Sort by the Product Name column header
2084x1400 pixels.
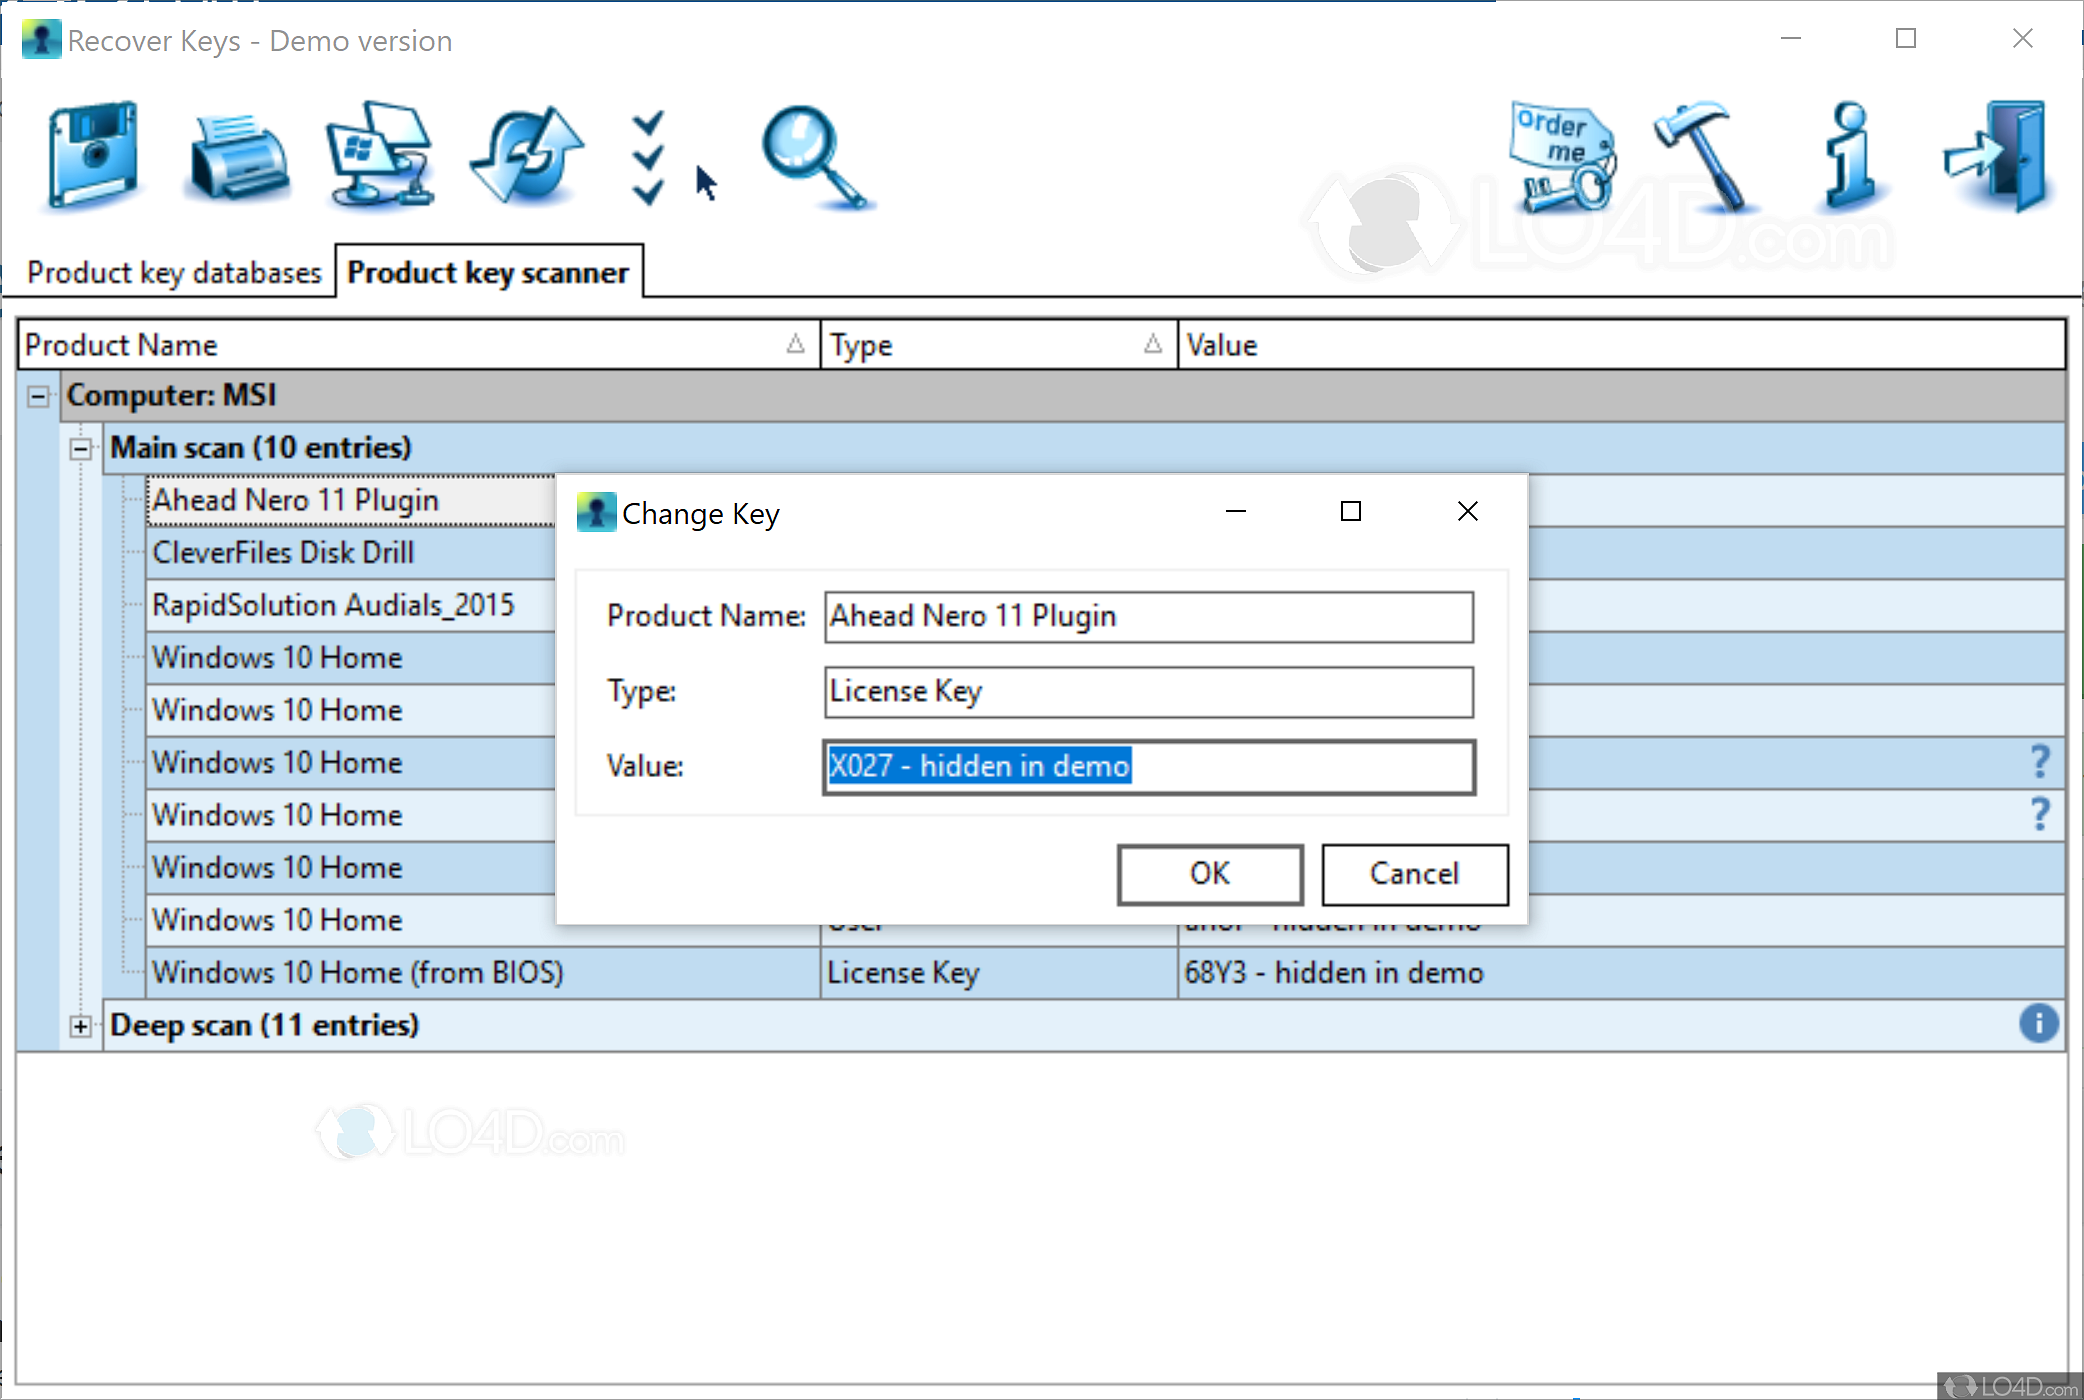click(400, 345)
